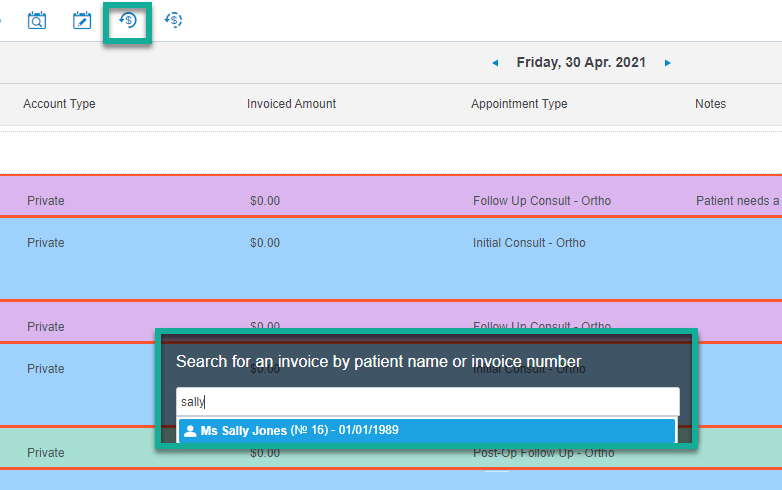The width and height of the screenshot is (782, 490).
Task: Click the Invoiced Amount column header
Action: [291, 104]
